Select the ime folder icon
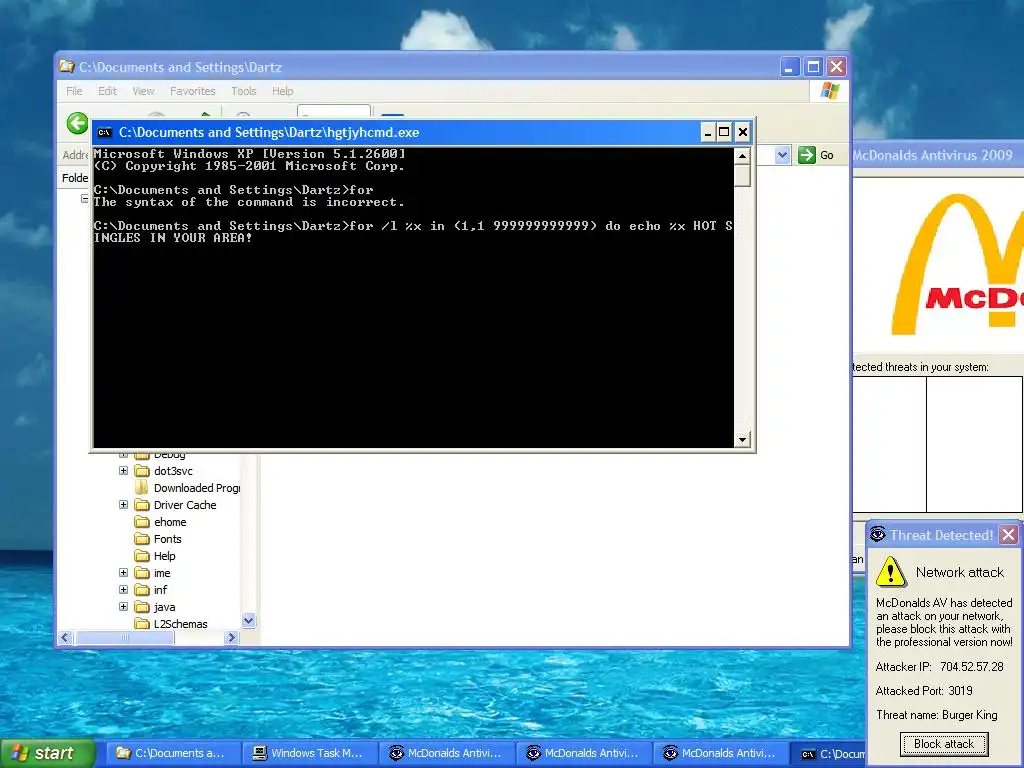The width and height of the screenshot is (1024, 768). (142, 573)
